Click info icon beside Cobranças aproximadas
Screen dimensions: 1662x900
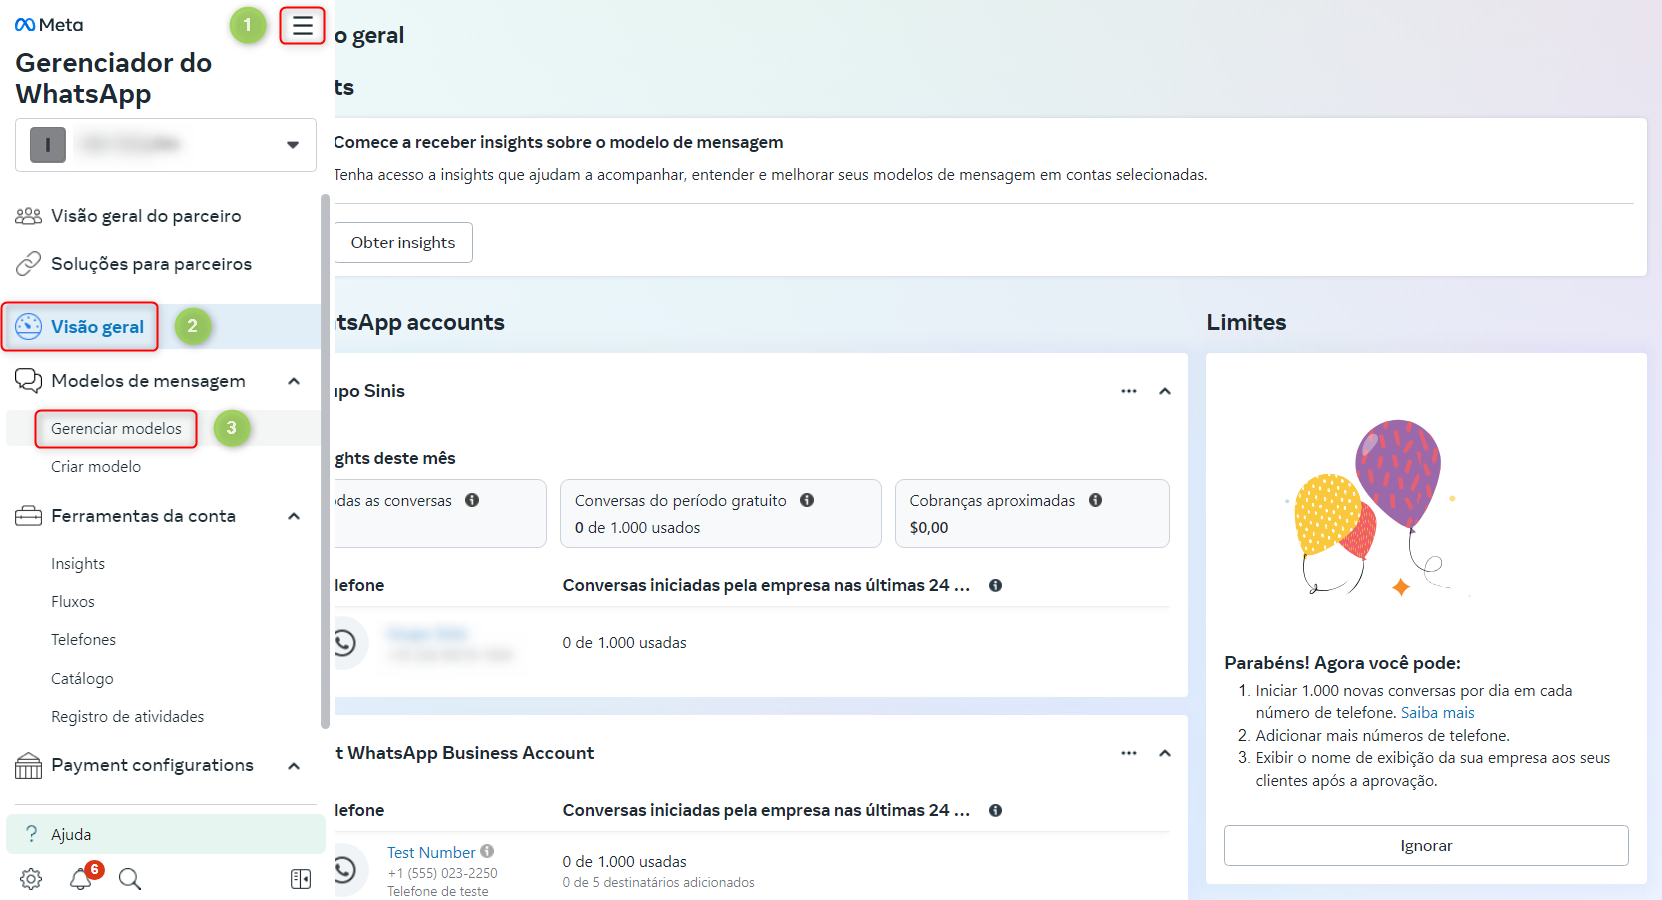pos(1096,500)
